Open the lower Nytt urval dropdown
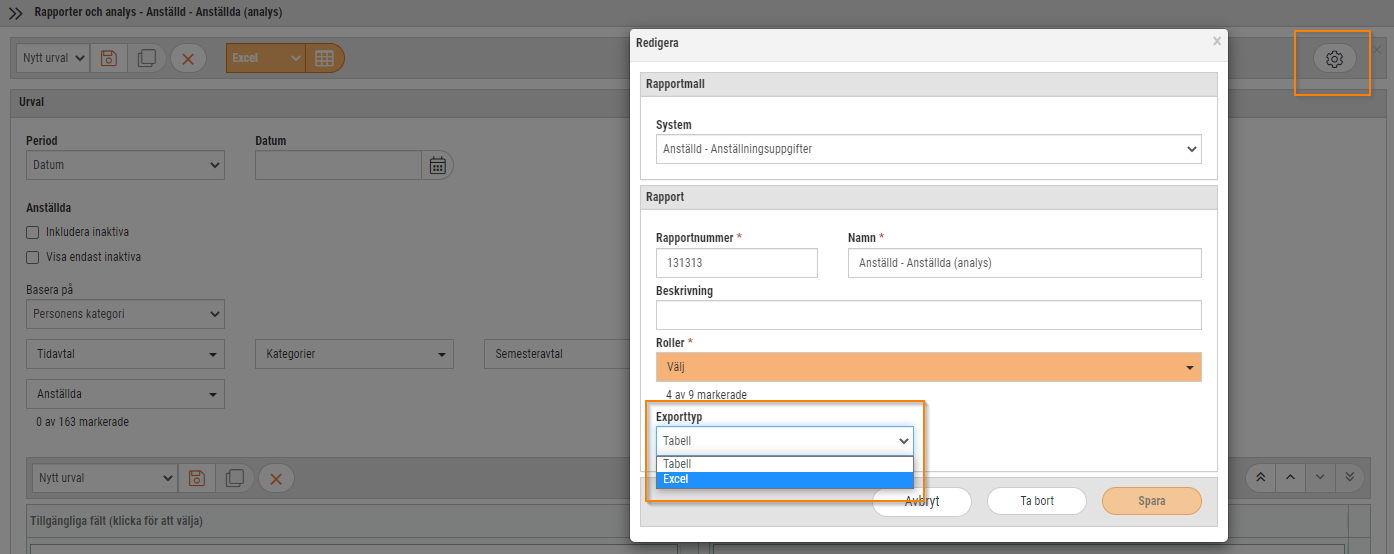 point(105,478)
